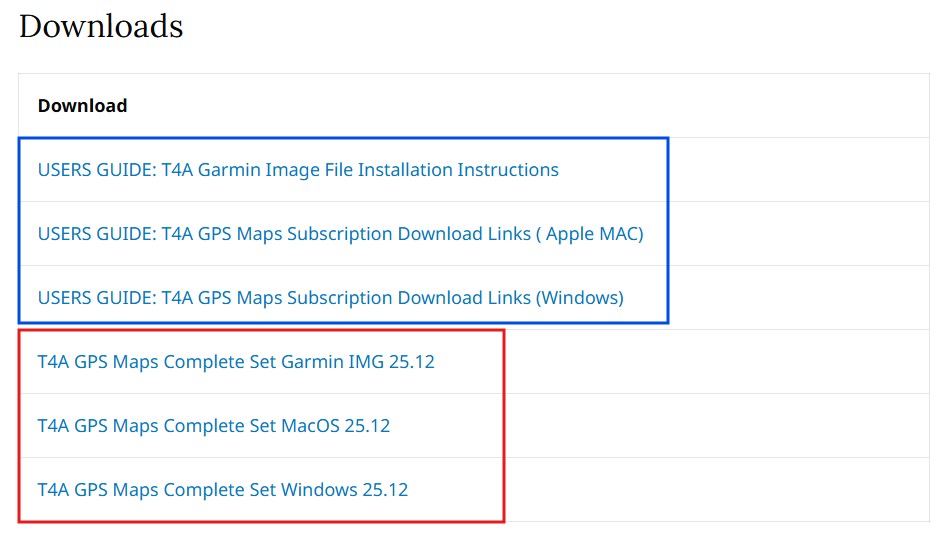This screenshot has width=944, height=533.
Task: View the T4A Garmin image installation guide
Action: 298,170
